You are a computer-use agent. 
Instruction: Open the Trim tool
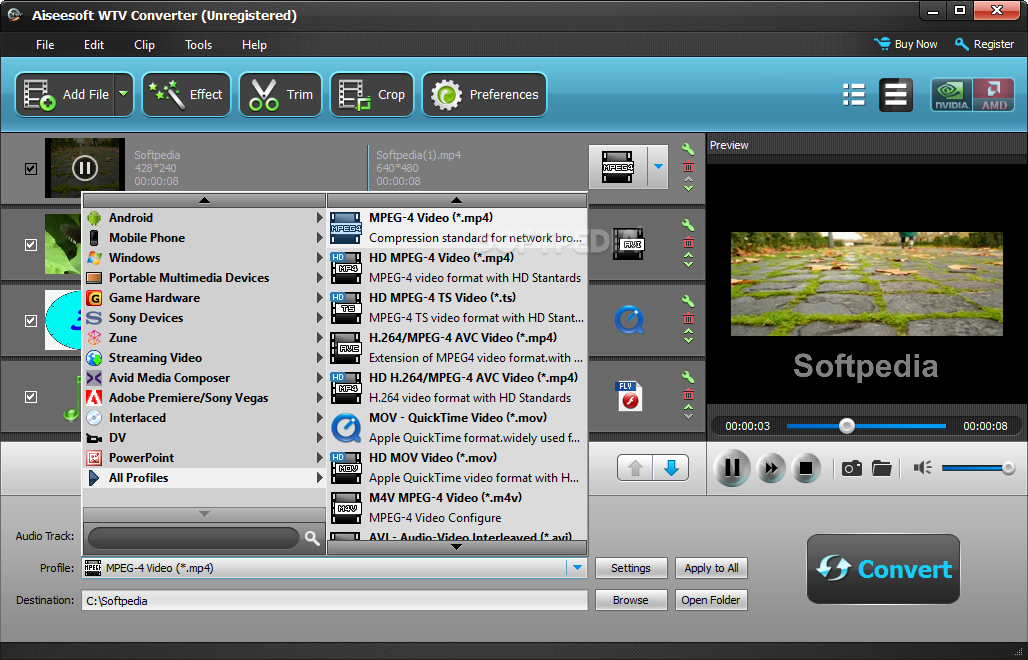pos(281,94)
